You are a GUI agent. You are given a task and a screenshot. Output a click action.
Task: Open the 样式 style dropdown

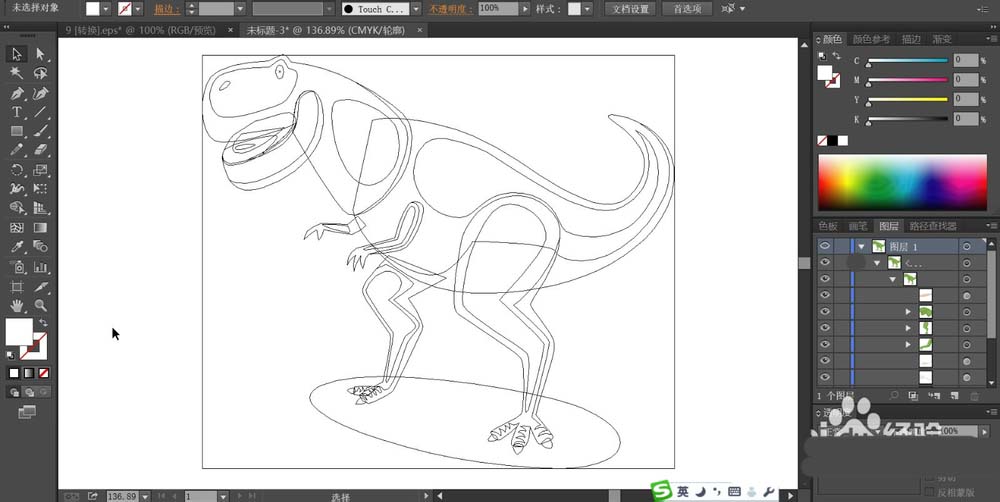tap(587, 9)
